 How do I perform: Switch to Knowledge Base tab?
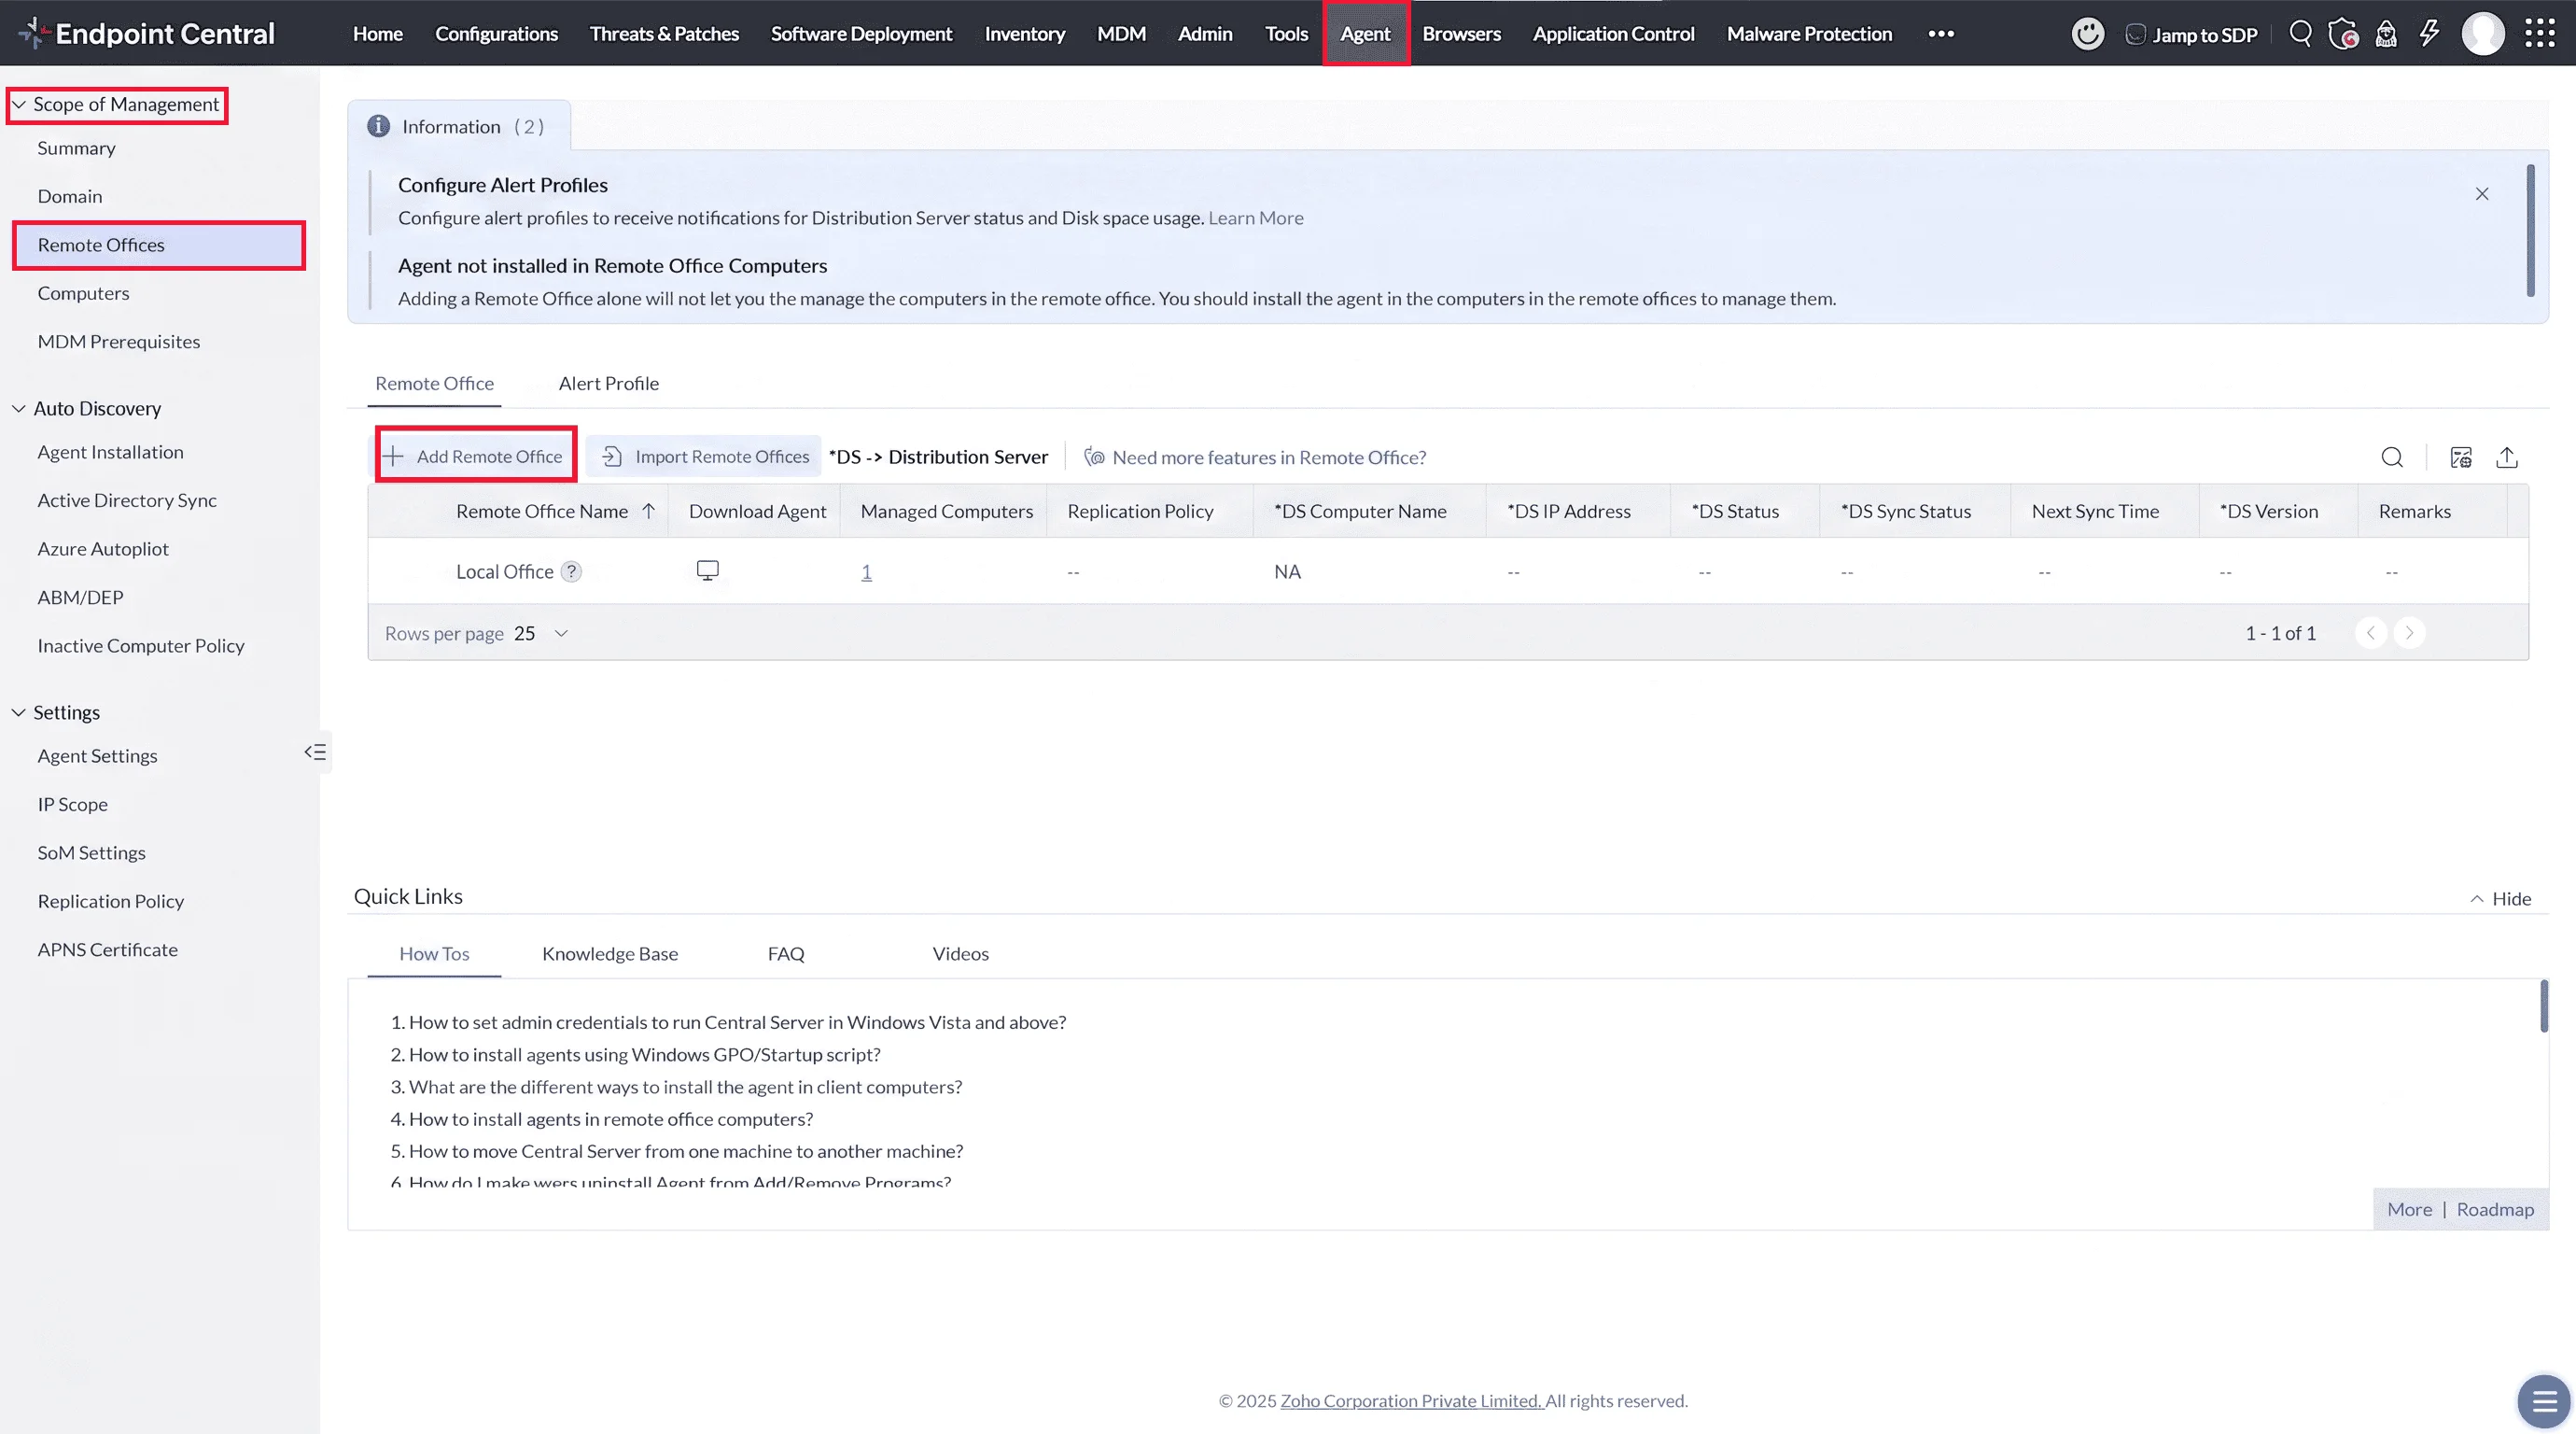point(609,954)
